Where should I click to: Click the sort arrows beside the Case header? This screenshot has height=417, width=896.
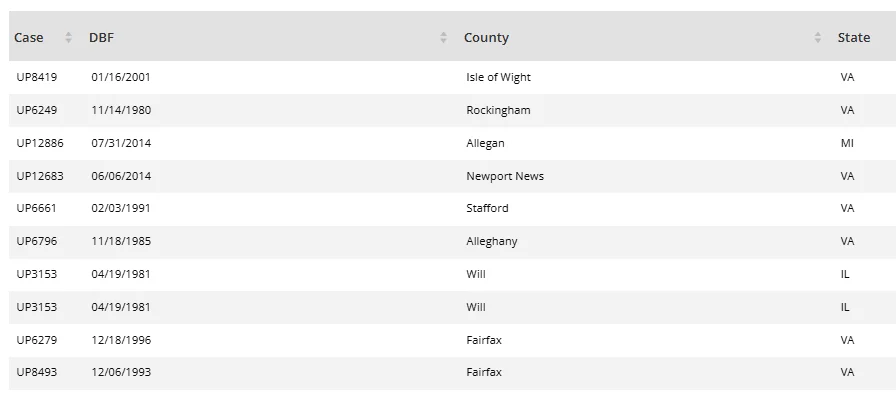[68, 38]
